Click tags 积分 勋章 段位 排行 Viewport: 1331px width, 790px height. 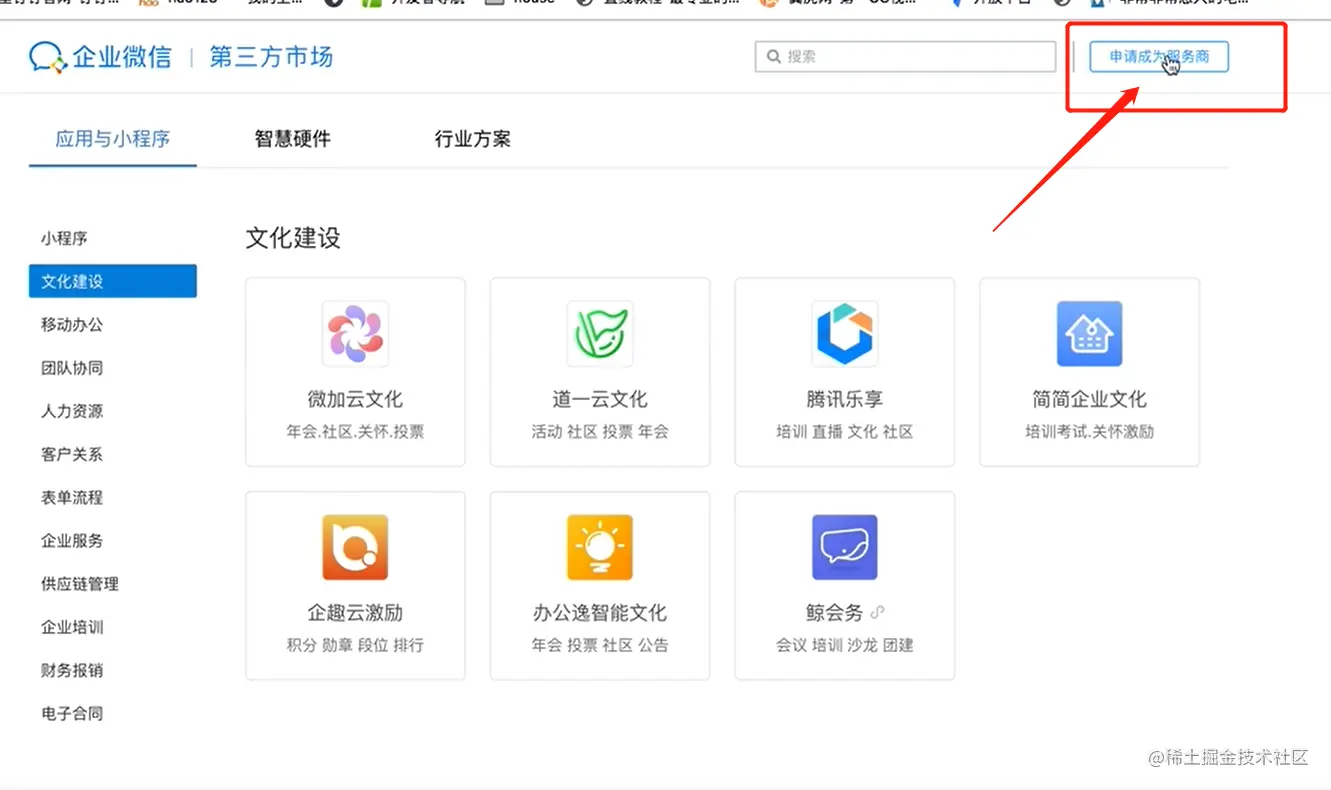pos(355,645)
